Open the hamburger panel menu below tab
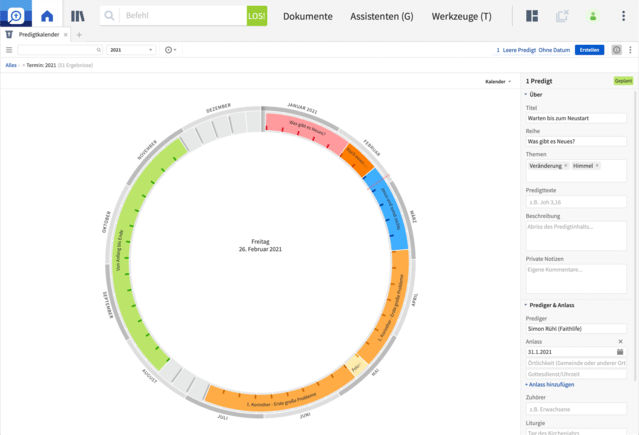Image resolution: width=639 pixels, height=435 pixels. click(x=9, y=50)
